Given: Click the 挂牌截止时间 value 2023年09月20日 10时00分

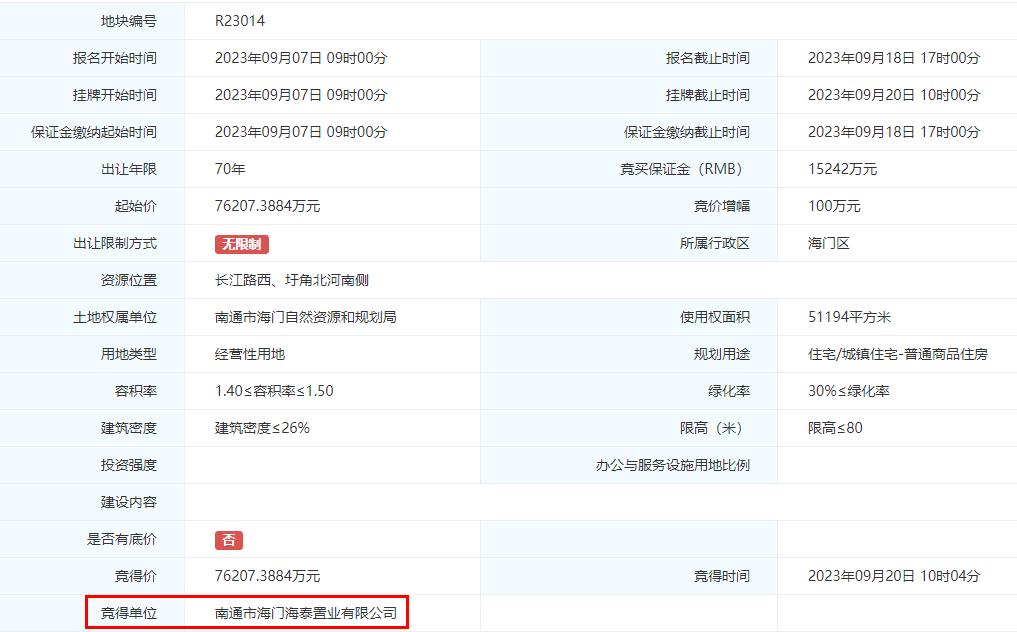Looking at the screenshot, I should [894, 95].
